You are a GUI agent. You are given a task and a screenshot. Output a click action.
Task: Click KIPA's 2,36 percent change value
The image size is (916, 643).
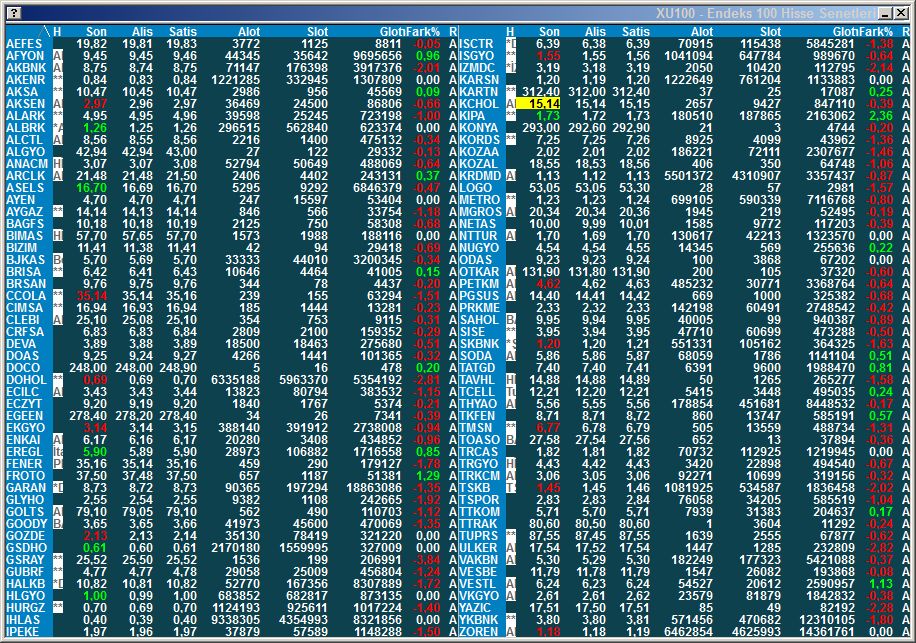(880, 116)
